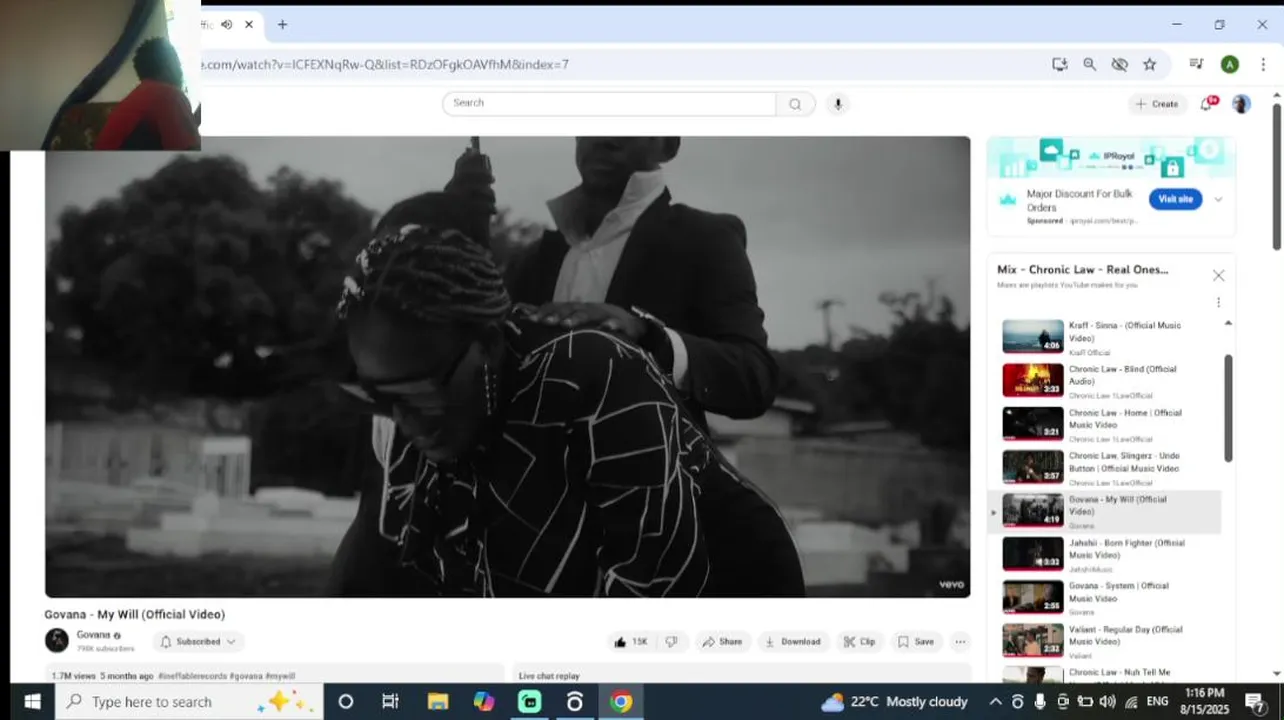The width and height of the screenshot is (1284, 720).
Task: Select Govana - My Will playlist item
Action: tap(1105, 511)
